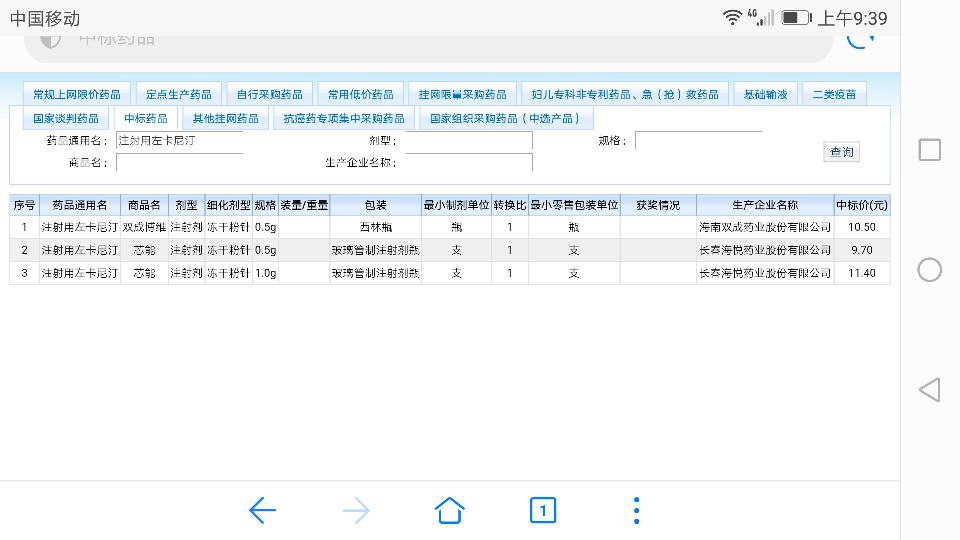Tap the browser forward arrow
Image resolution: width=960 pixels, height=540 pixels.
point(356,511)
